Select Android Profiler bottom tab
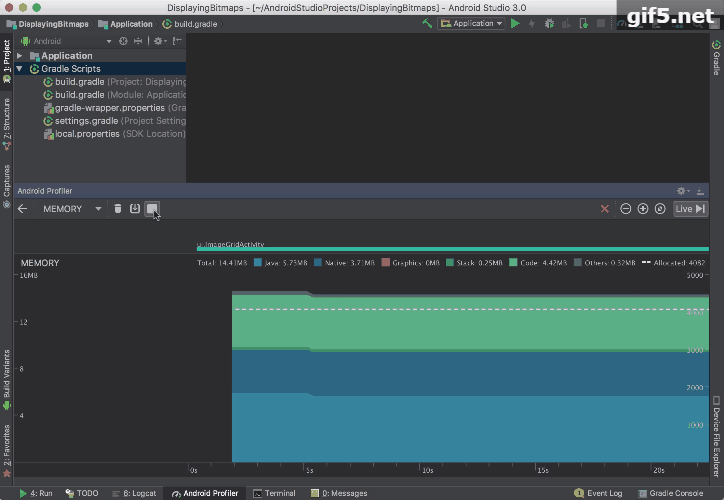Screen dimensions: 724x500 tap(205, 493)
